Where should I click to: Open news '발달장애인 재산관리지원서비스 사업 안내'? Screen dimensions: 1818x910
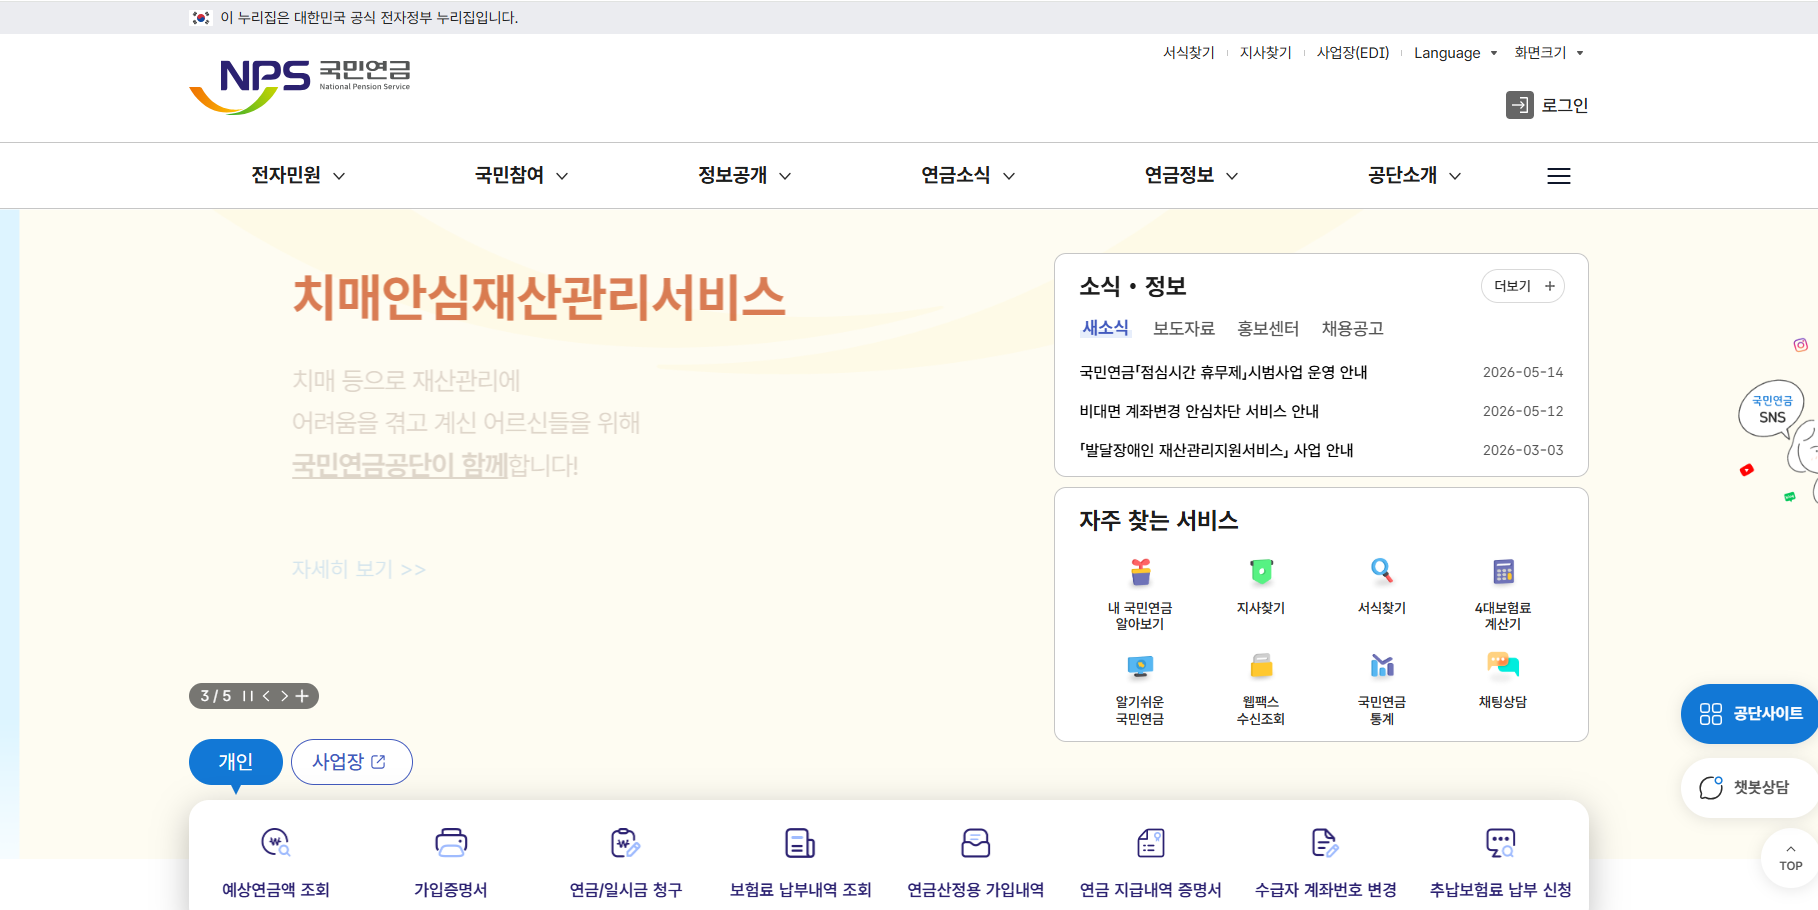pyautogui.click(x=1216, y=450)
